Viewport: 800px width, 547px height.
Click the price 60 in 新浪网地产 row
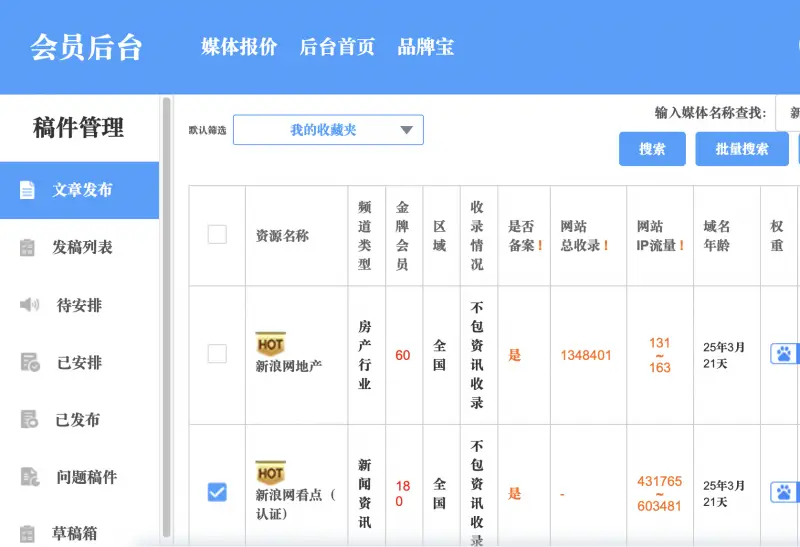click(403, 355)
